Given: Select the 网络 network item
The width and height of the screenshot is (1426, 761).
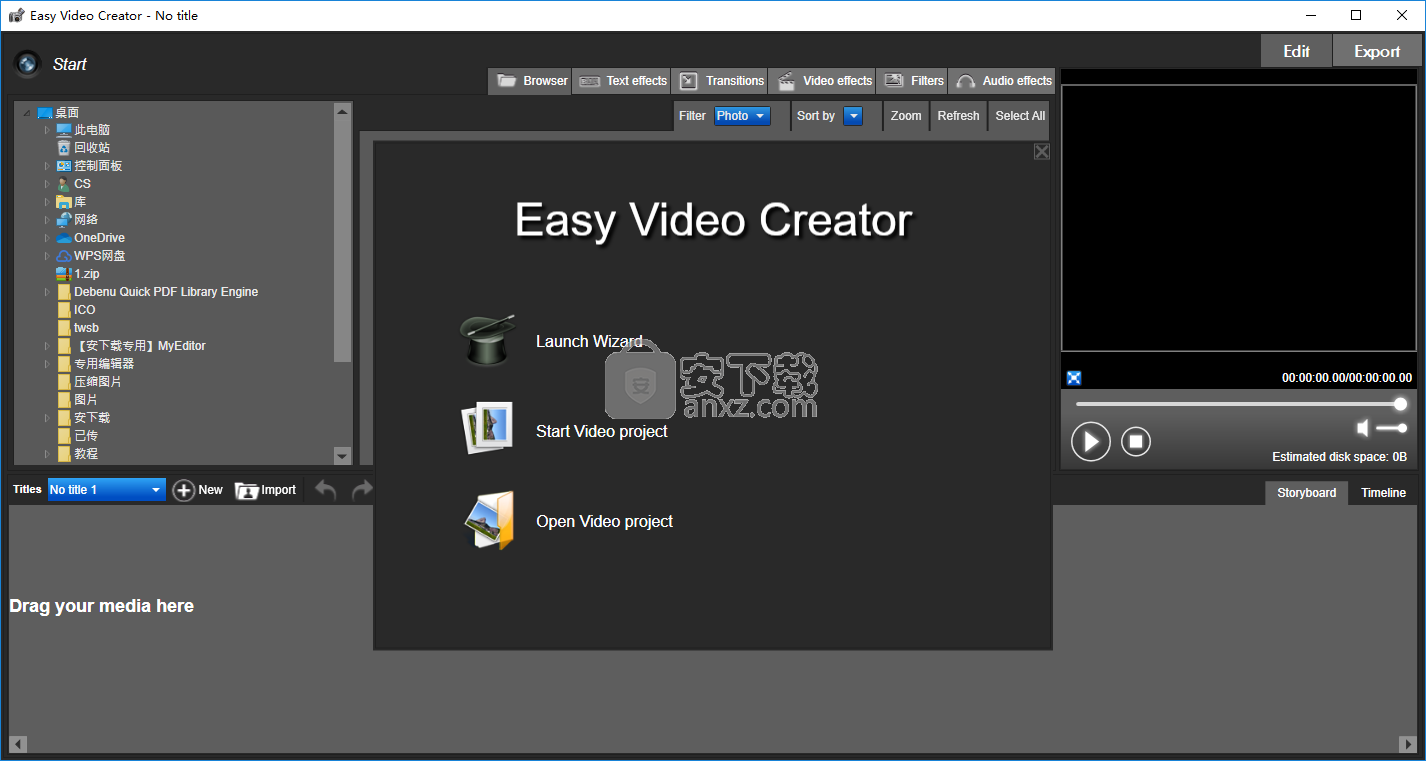Looking at the screenshot, I should tap(77, 220).
